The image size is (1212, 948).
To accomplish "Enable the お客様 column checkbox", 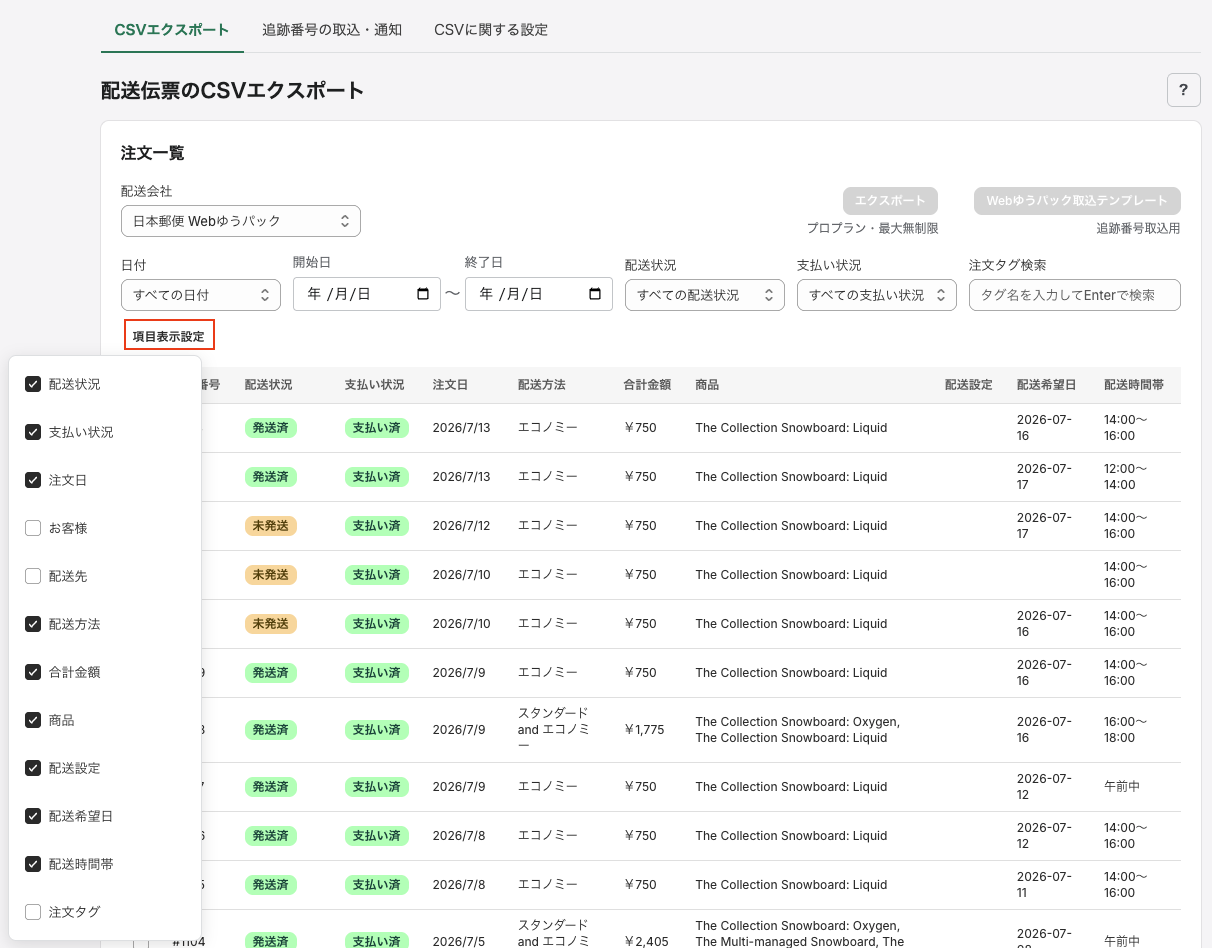I will 33,528.
